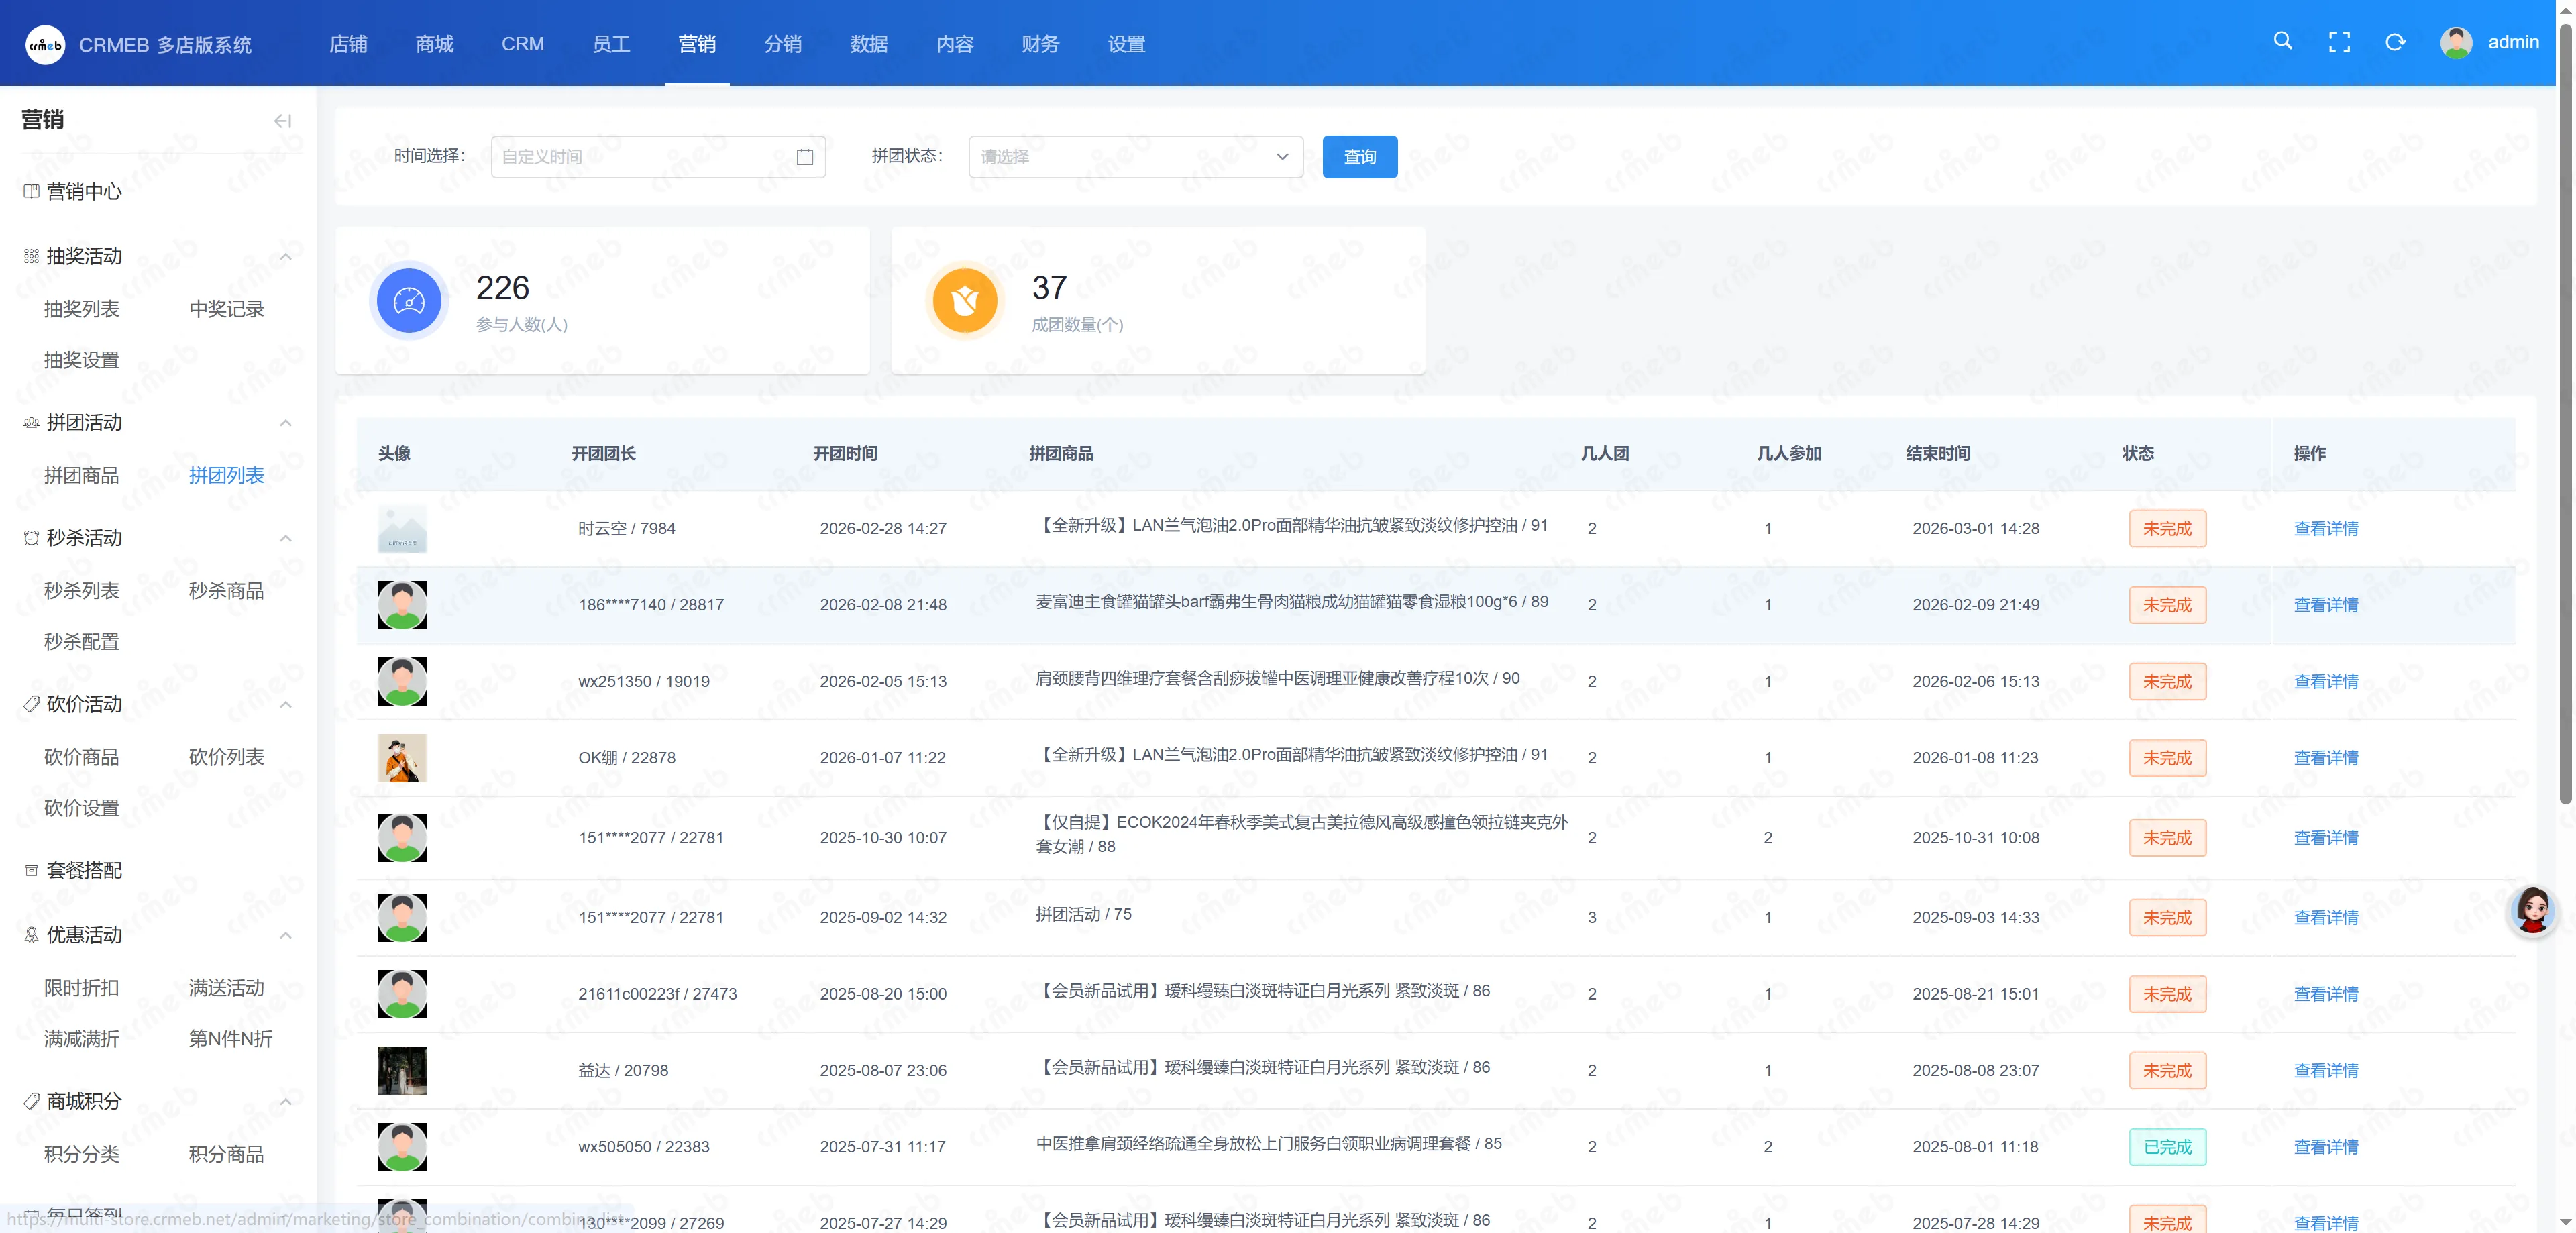Click avatar thumbnail of 益达 row
The width and height of the screenshot is (2576, 1233).
(402, 1070)
